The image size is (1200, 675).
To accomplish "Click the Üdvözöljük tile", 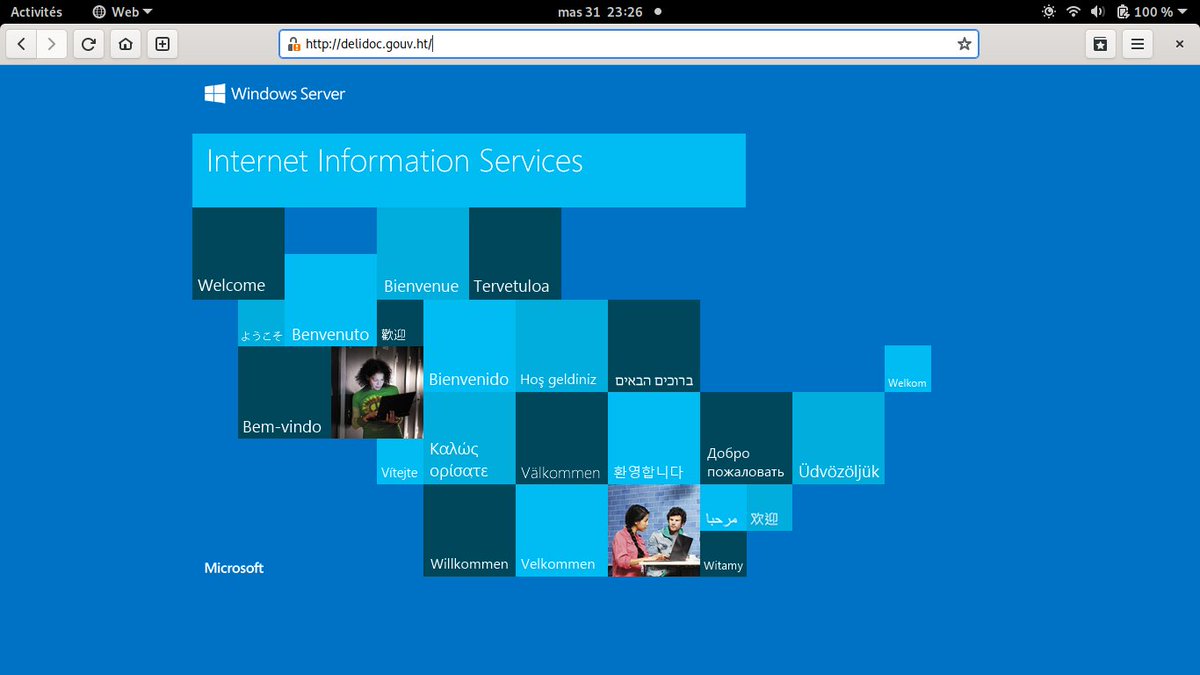I will point(838,438).
